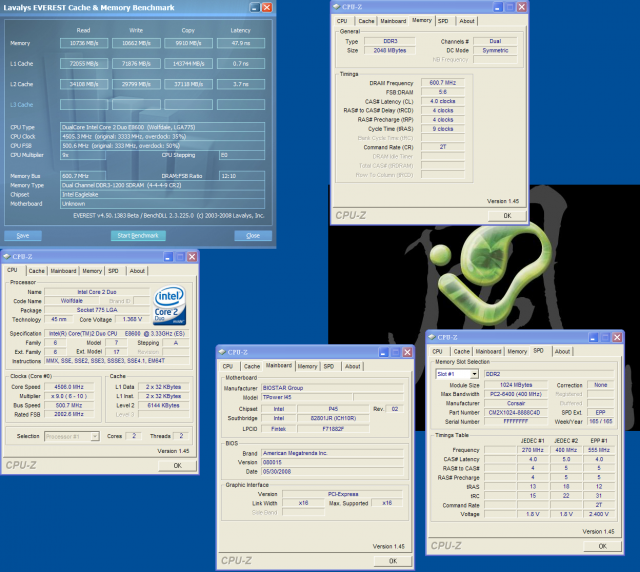The image size is (640, 572).
Task: Open Cache tab in CPU-Z Memory window
Action: click(x=366, y=21)
